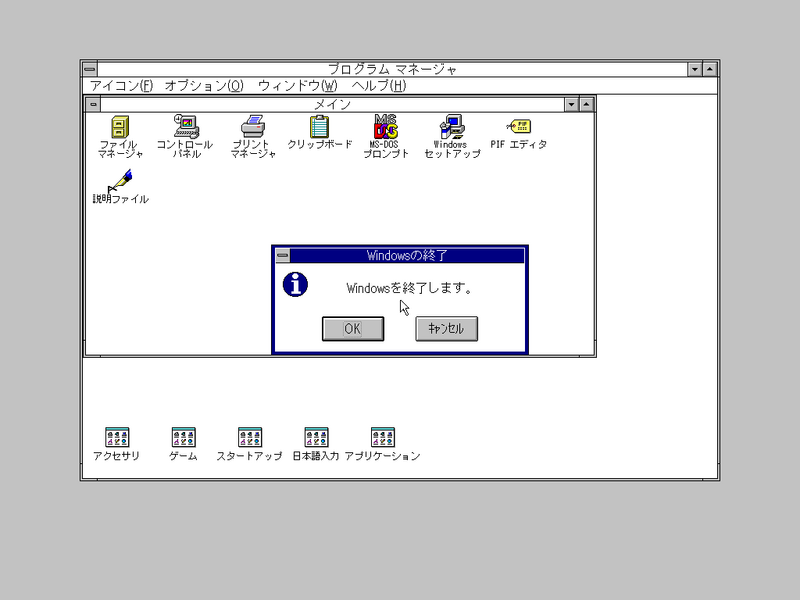Open the Windowsの終了 dialog control menu
The height and width of the screenshot is (600, 800).
coord(285,255)
